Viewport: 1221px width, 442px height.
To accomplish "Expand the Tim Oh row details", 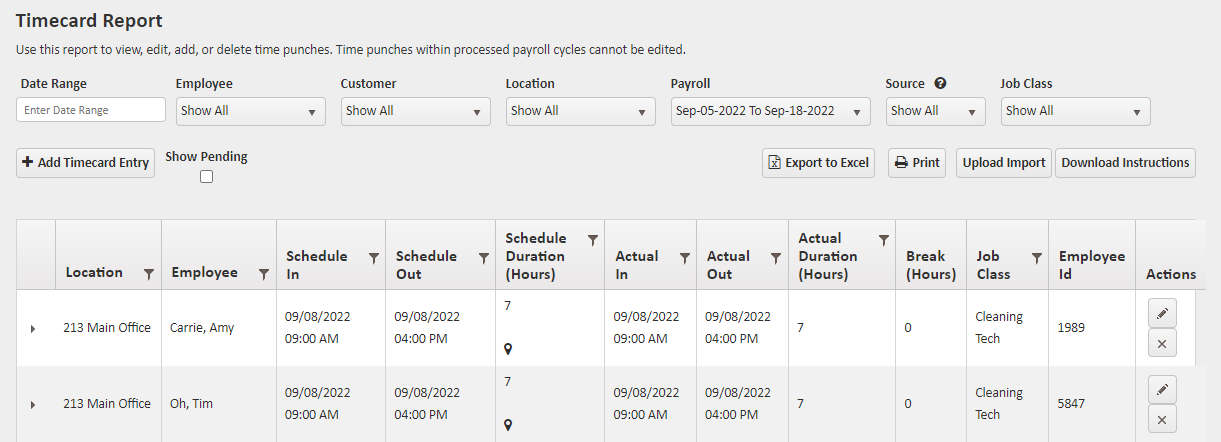I will [32, 404].
